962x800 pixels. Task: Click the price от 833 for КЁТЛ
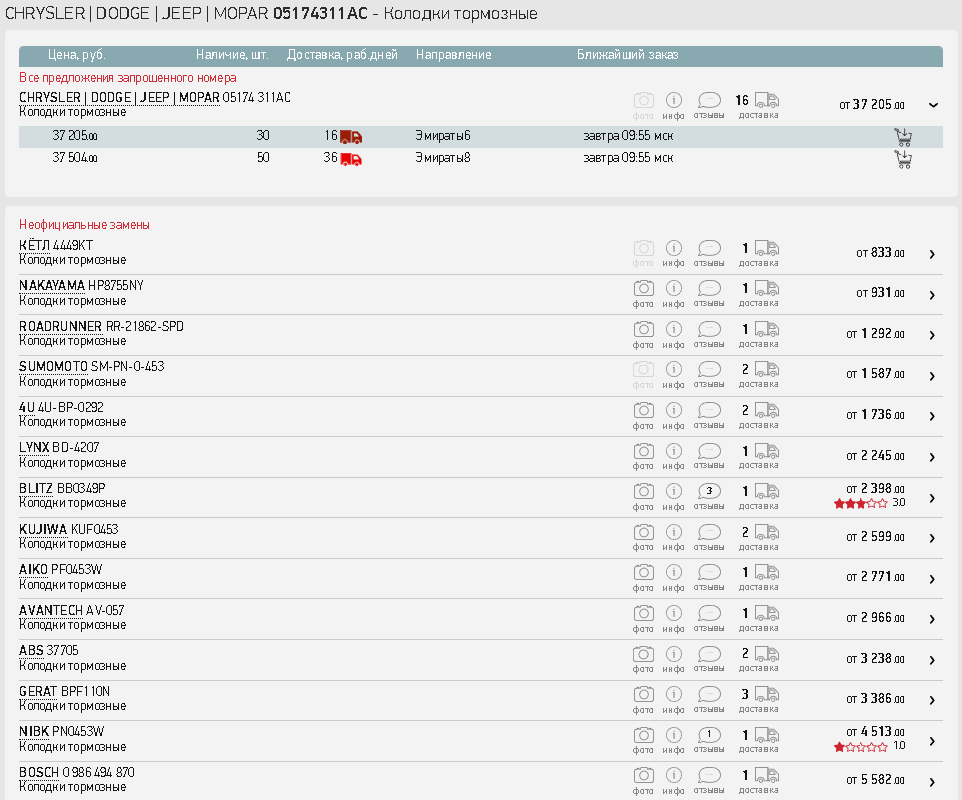click(x=880, y=253)
